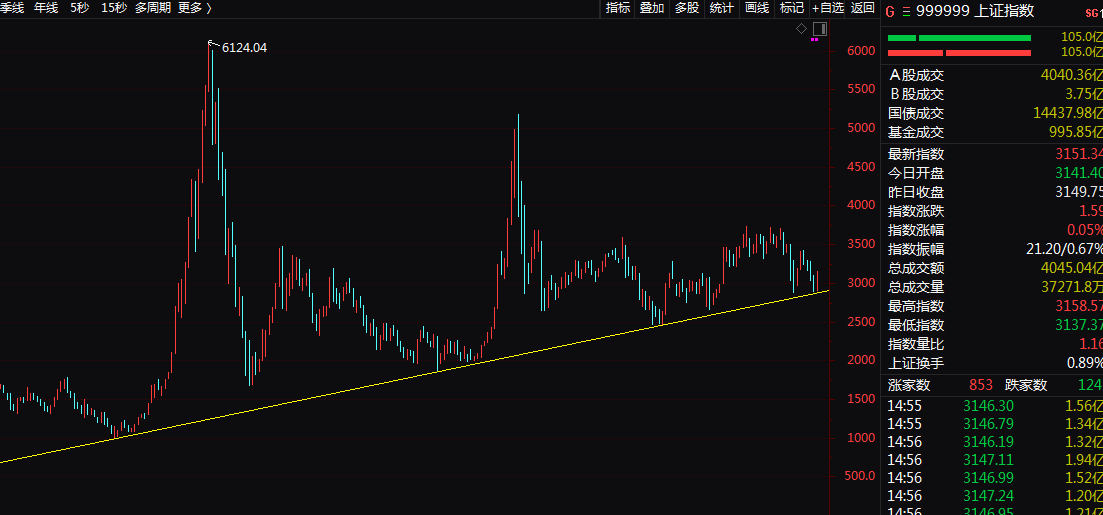Viewport: 1103px width, 515px height.
Task: Click the small magenta marker under the layout icon
Action: (x=817, y=41)
